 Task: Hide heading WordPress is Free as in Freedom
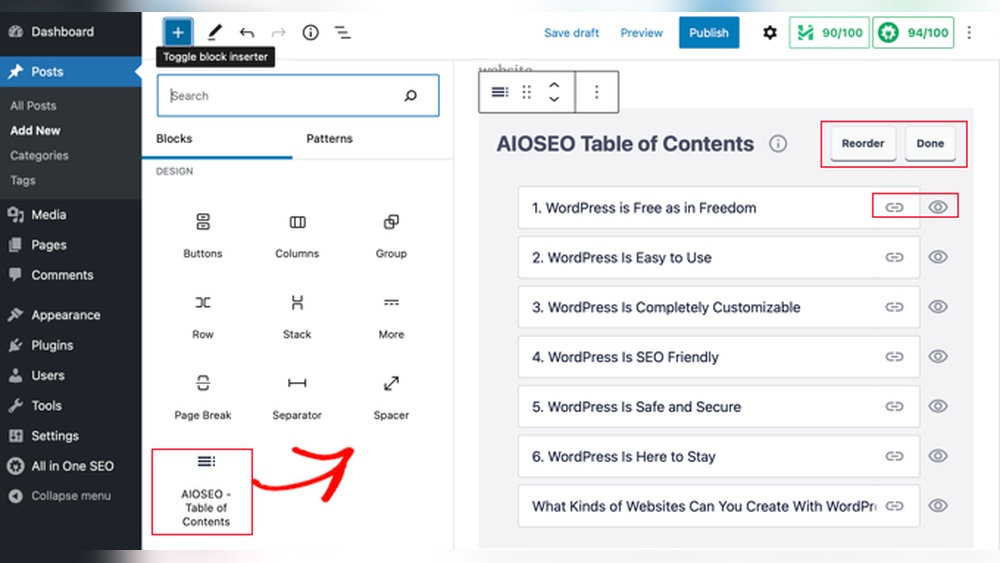(938, 207)
